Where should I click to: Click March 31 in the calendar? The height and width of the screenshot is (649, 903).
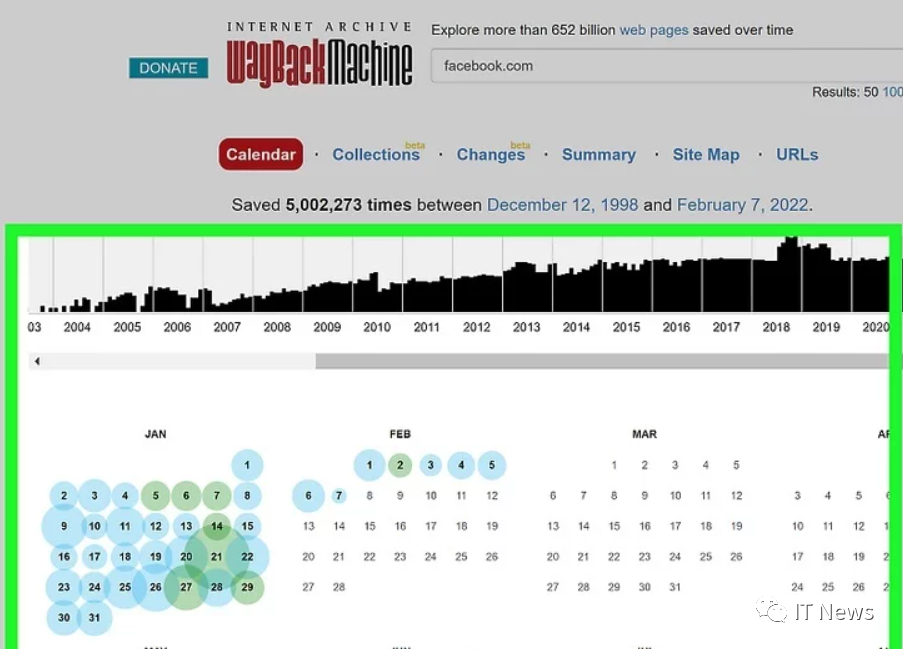point(675,587)
